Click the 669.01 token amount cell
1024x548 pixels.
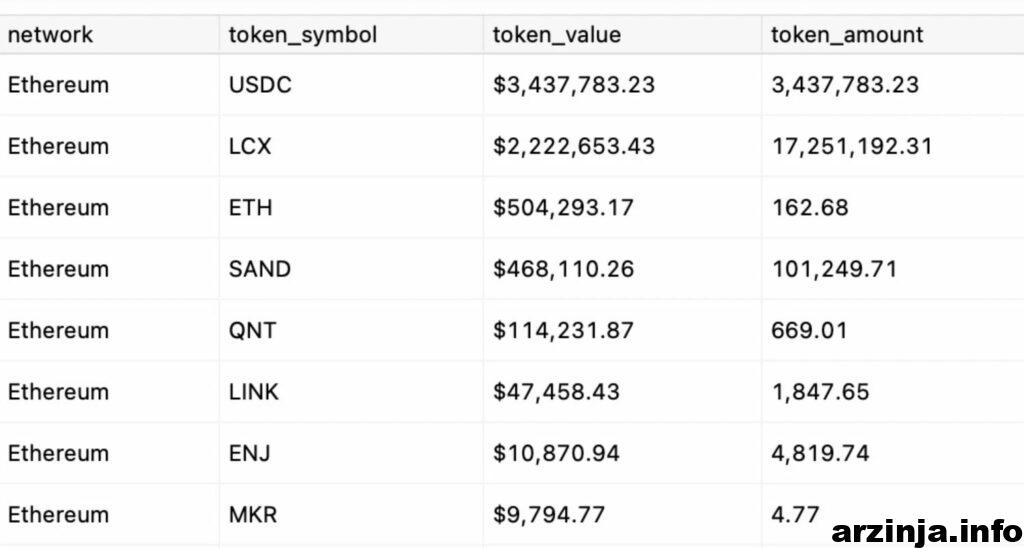(893, 330)
